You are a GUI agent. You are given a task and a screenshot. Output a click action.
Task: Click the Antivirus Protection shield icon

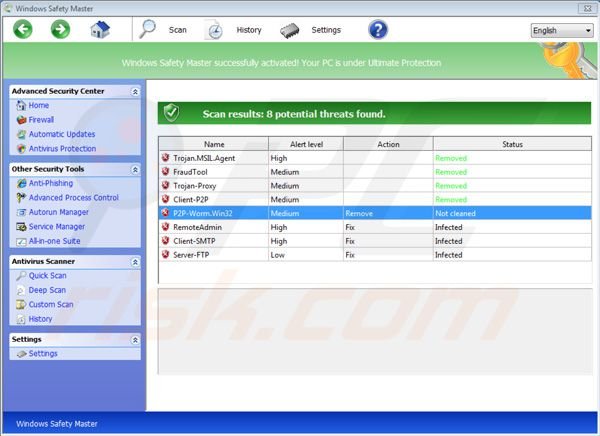21,149
